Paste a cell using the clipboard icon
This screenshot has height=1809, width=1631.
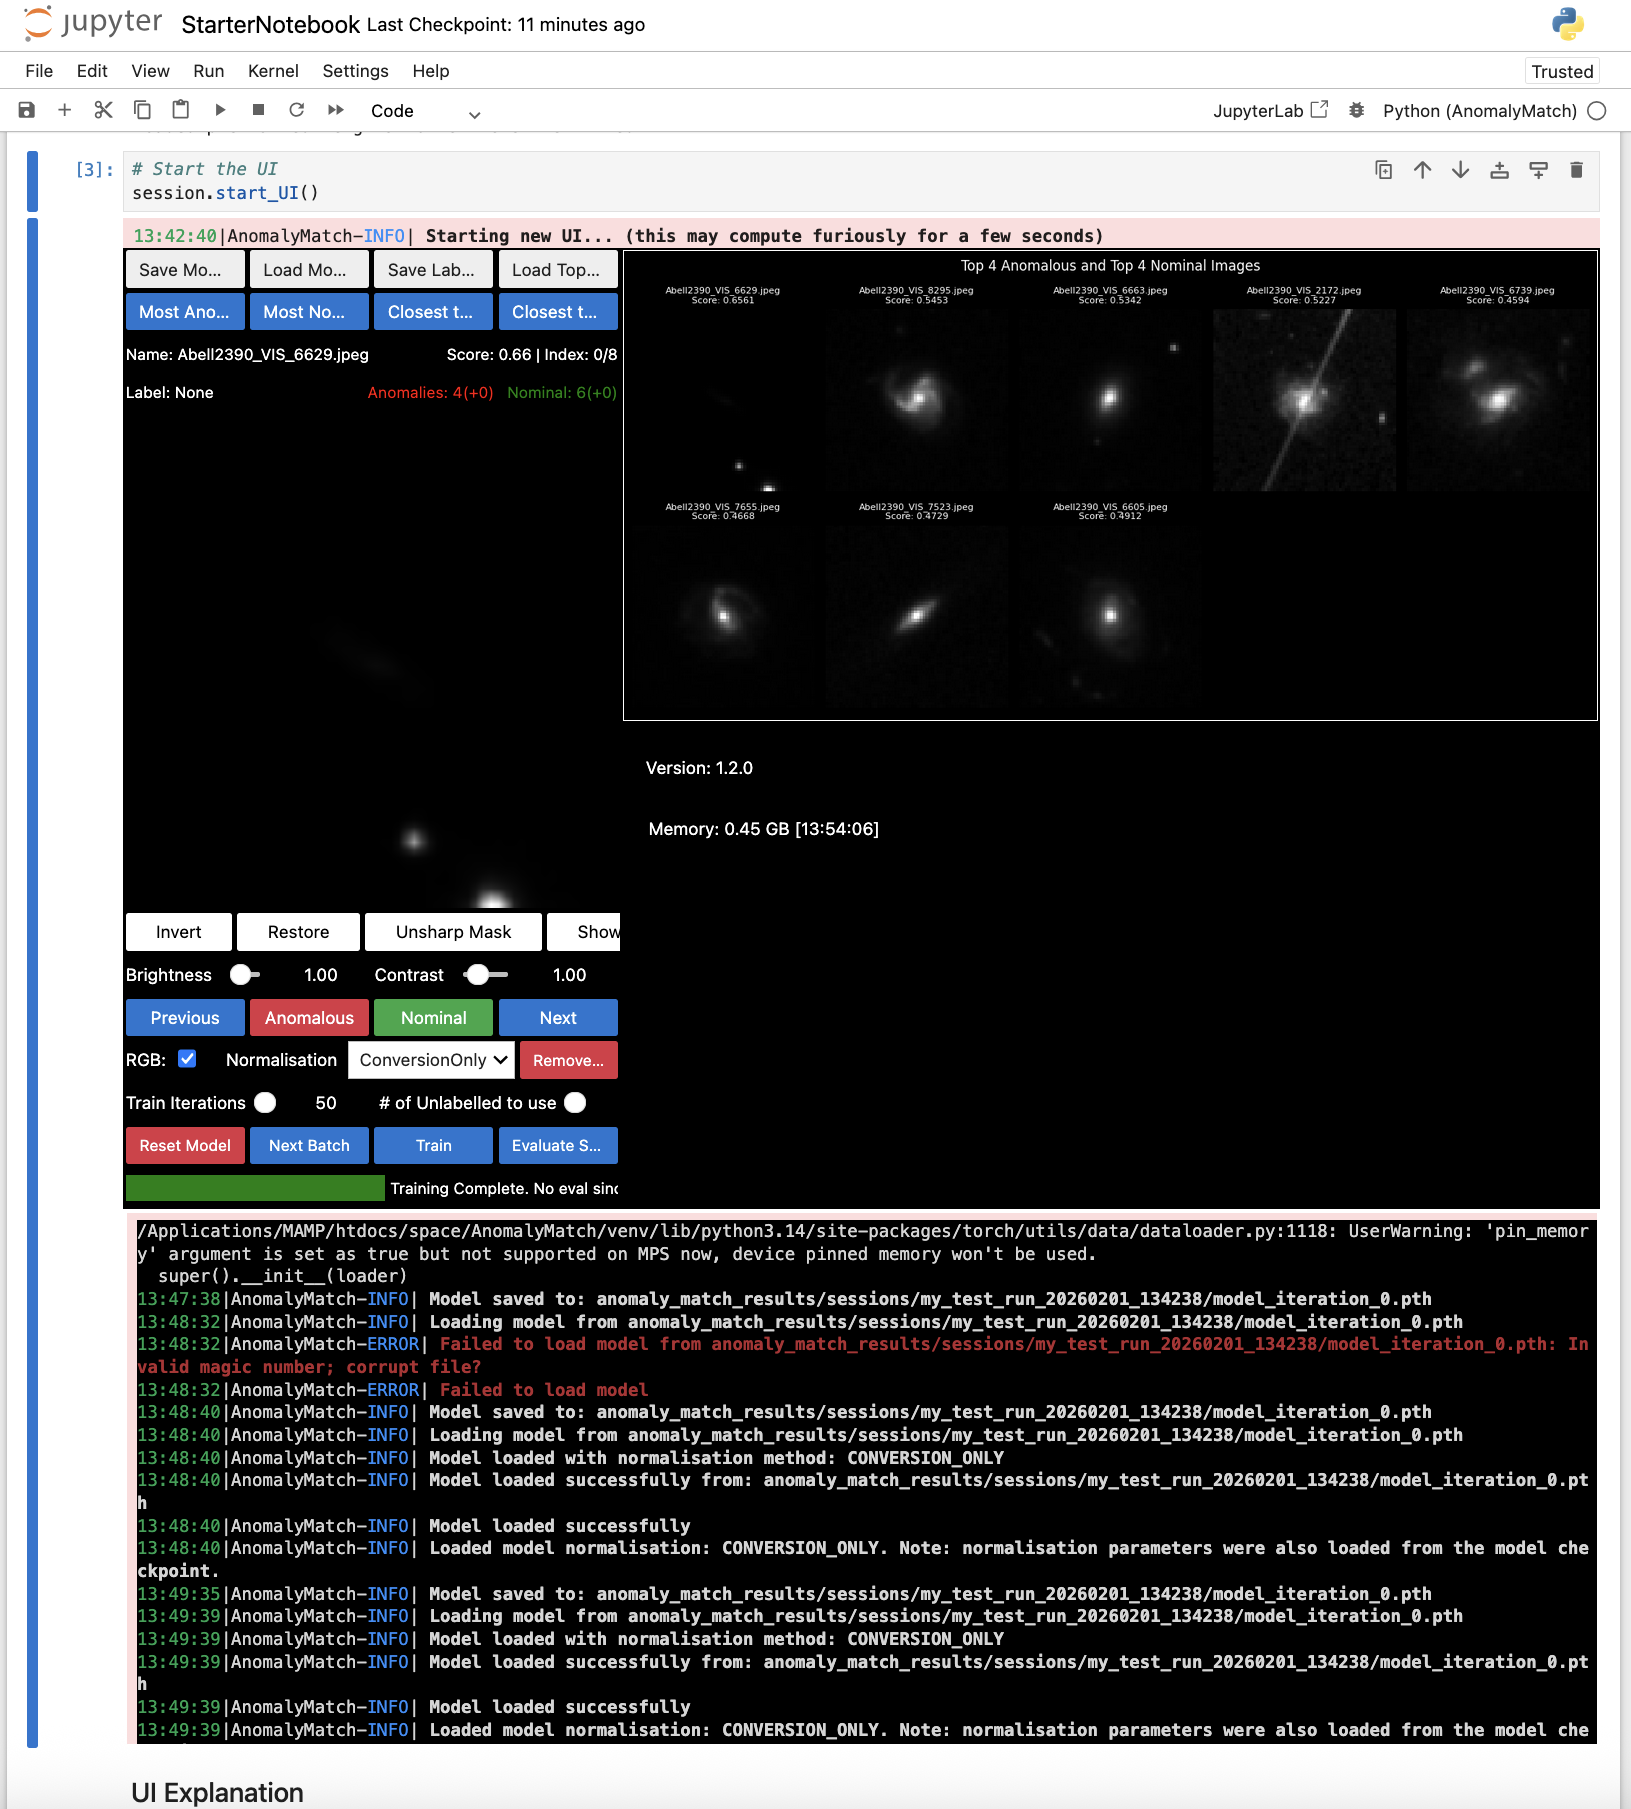pos(181,110)
